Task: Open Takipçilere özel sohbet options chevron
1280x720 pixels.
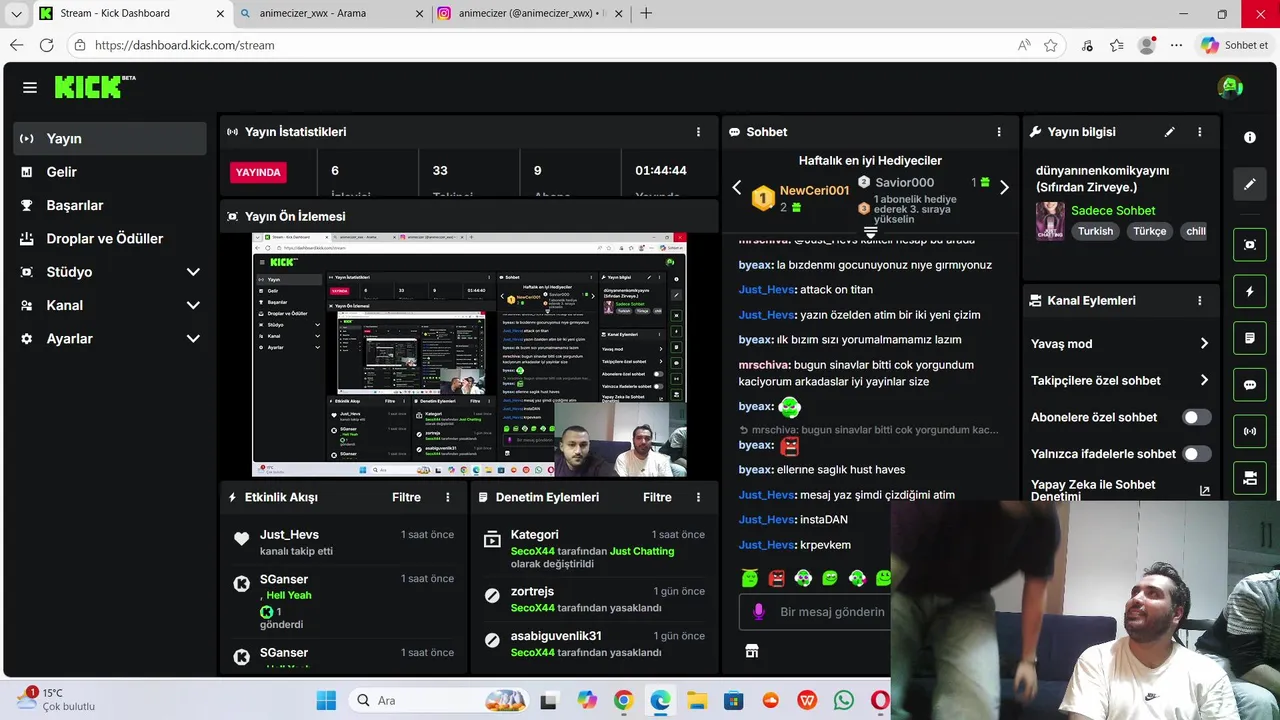Action: (1204, 380)
